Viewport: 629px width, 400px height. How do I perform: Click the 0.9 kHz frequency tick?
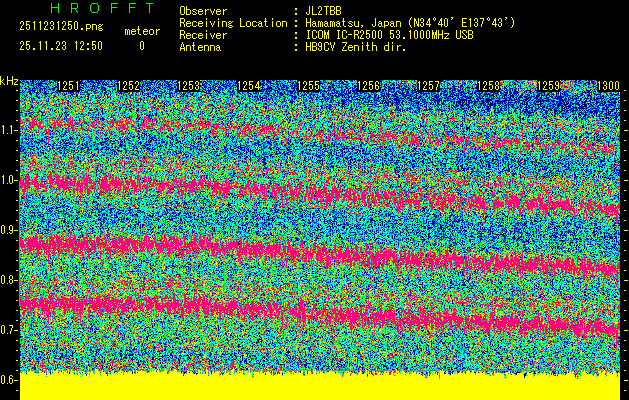[9, 230]
